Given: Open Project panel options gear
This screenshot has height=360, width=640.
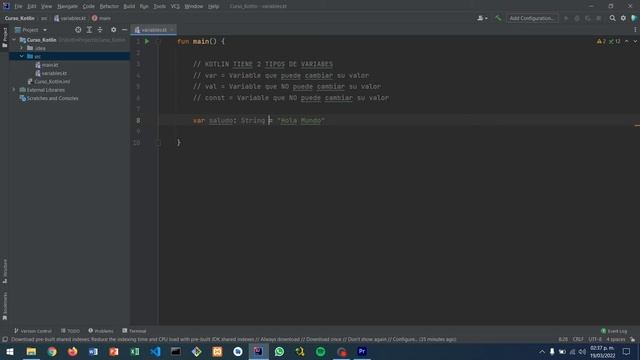Looking at the screenshot, I should point(113,30).
